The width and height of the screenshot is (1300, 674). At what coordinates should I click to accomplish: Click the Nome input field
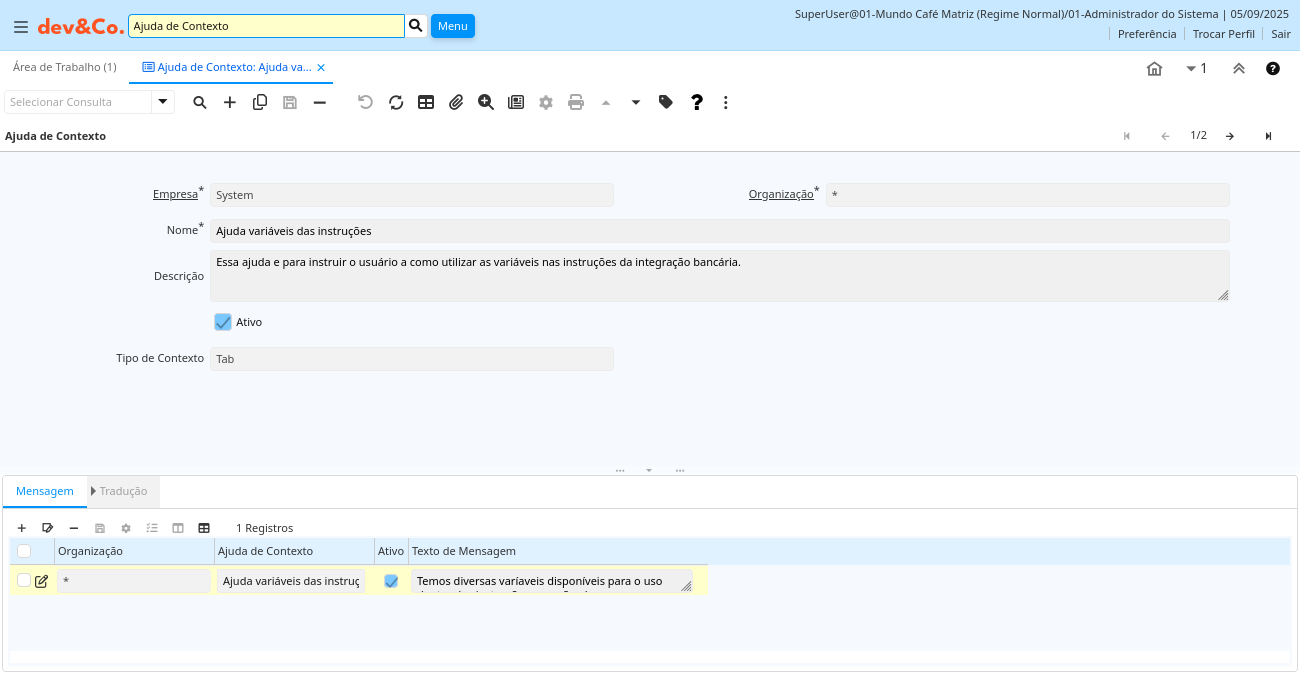[x=719, y=231]
